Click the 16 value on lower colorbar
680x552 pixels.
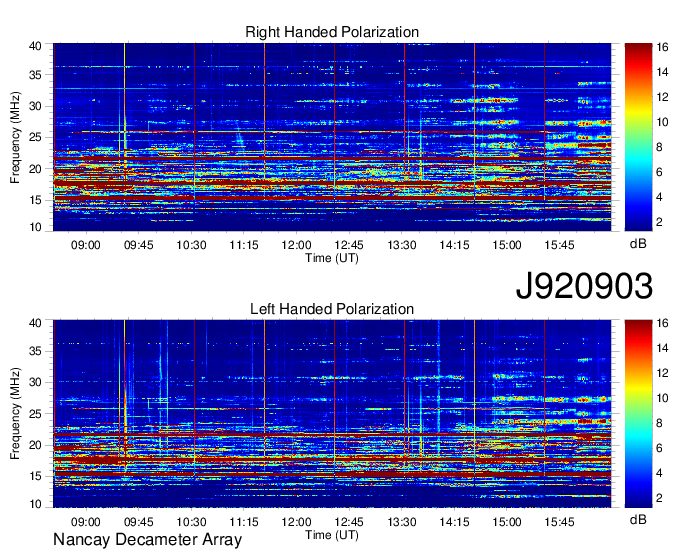(x=662, y=323)
